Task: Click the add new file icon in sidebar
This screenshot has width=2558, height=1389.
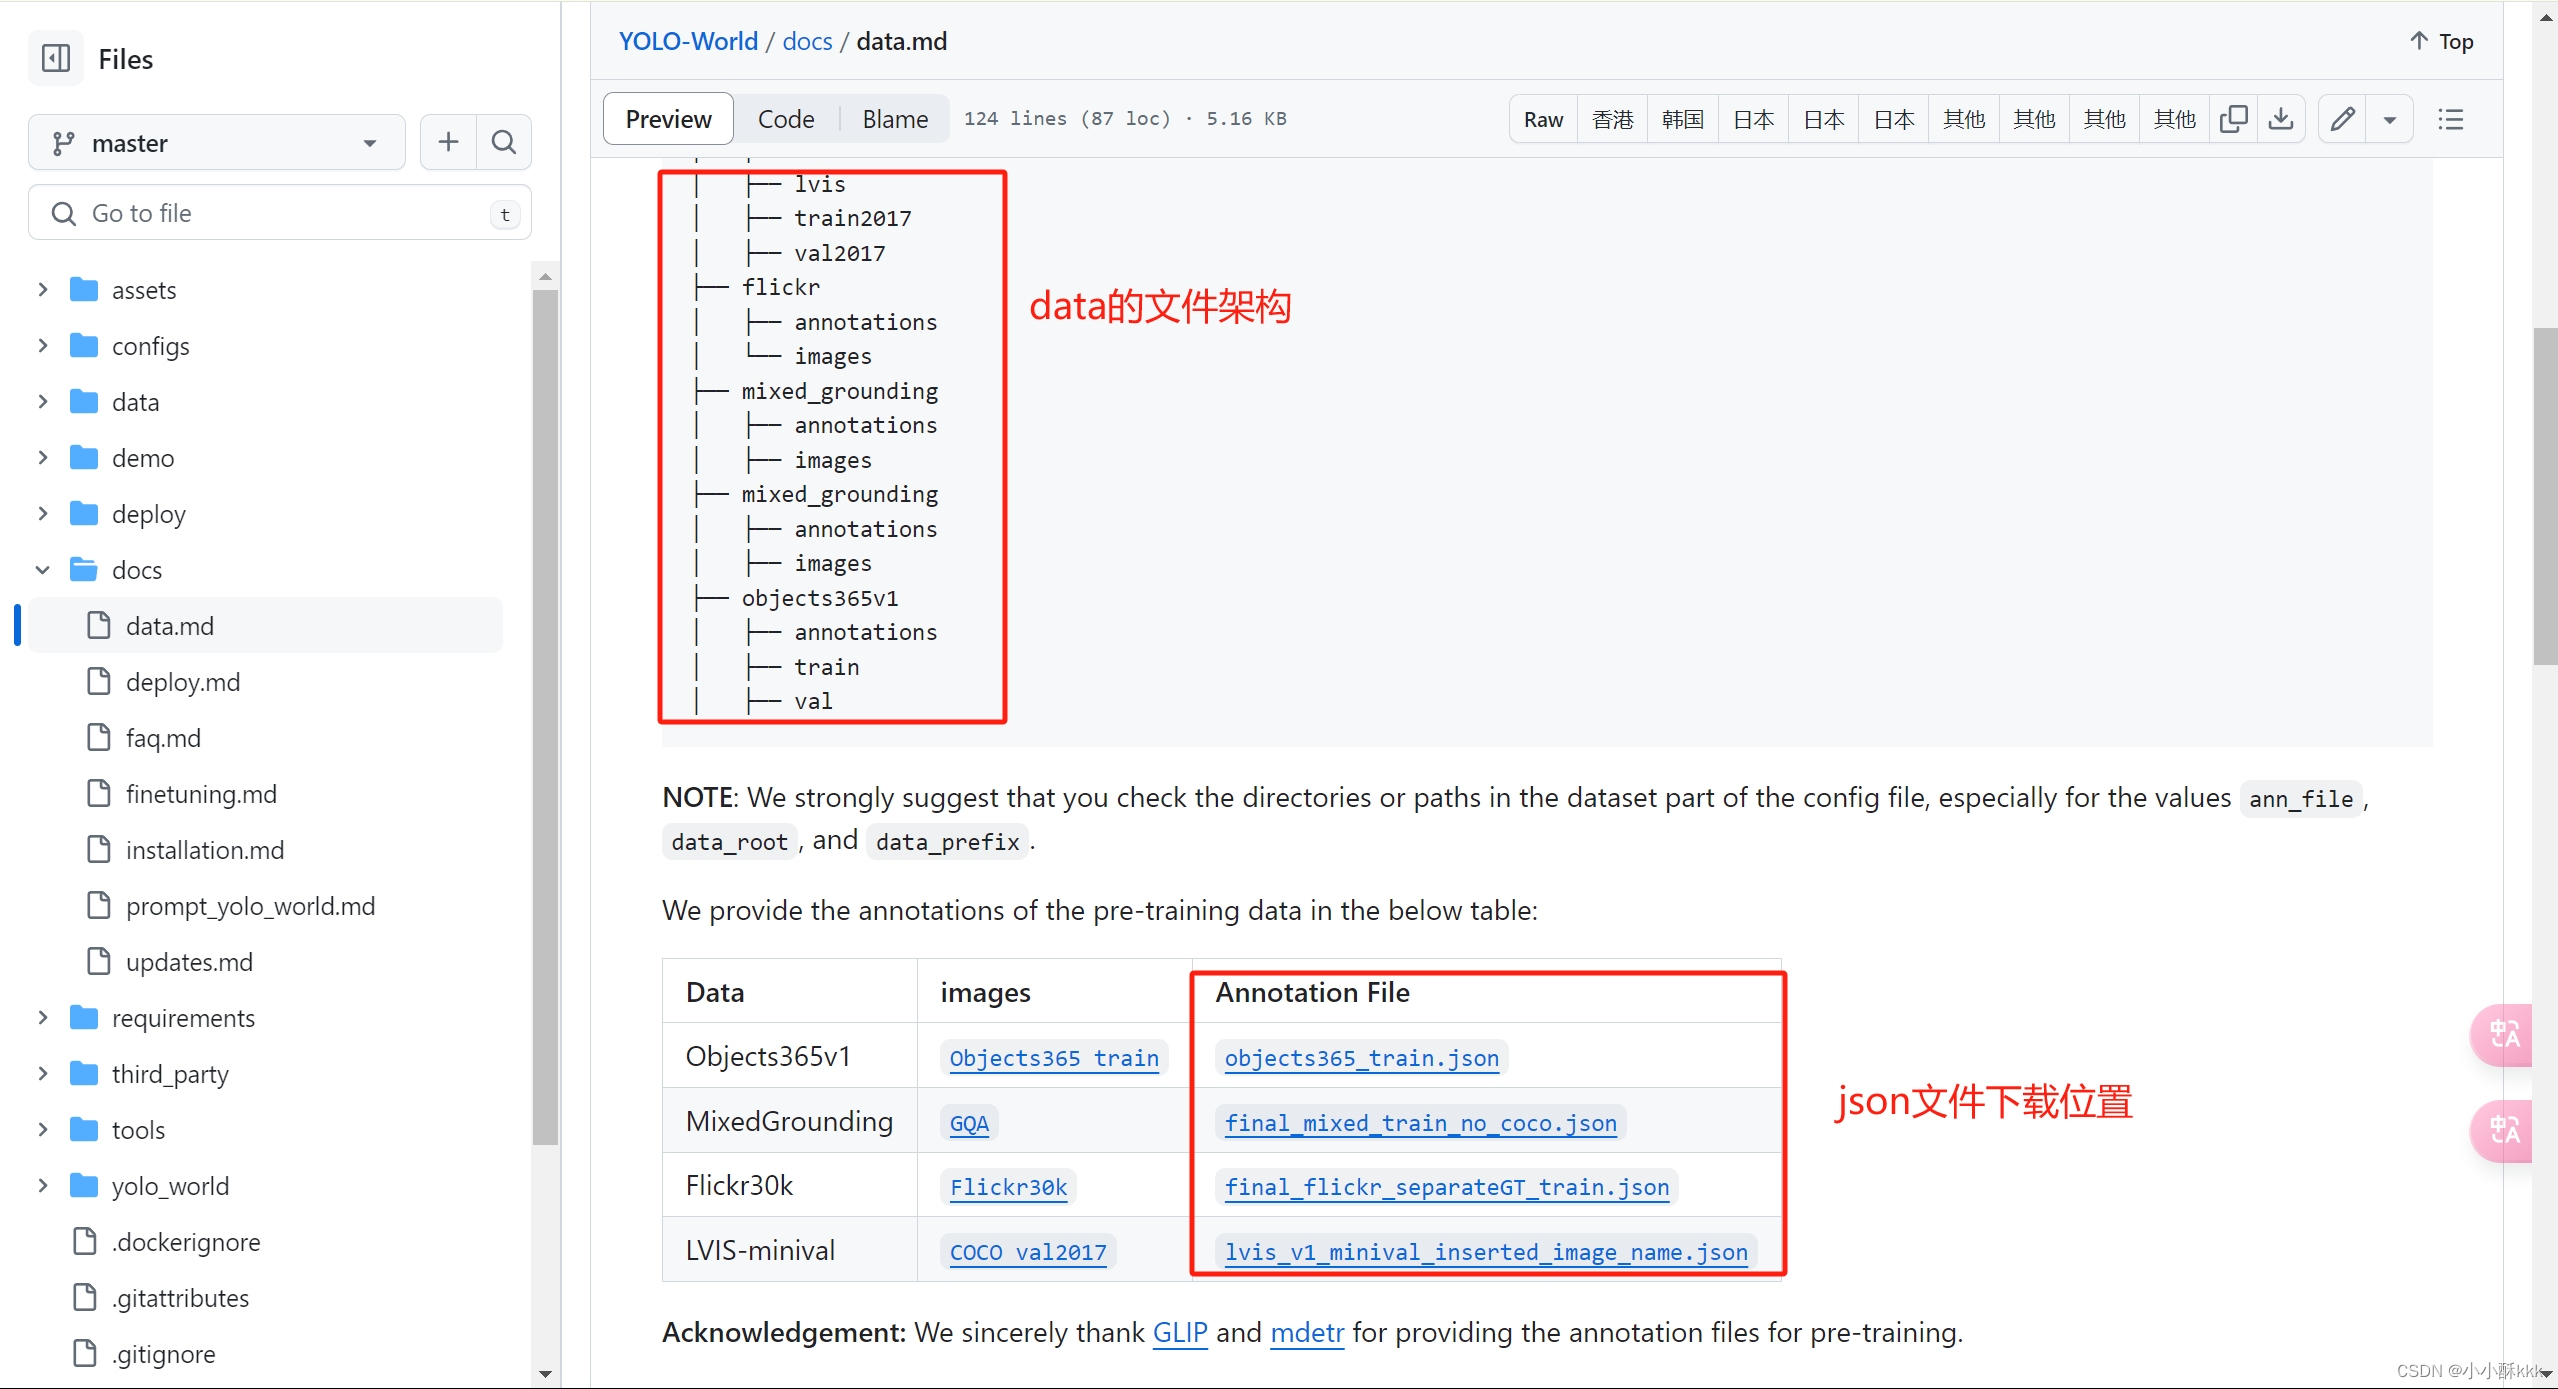Action: click(448, 142)
